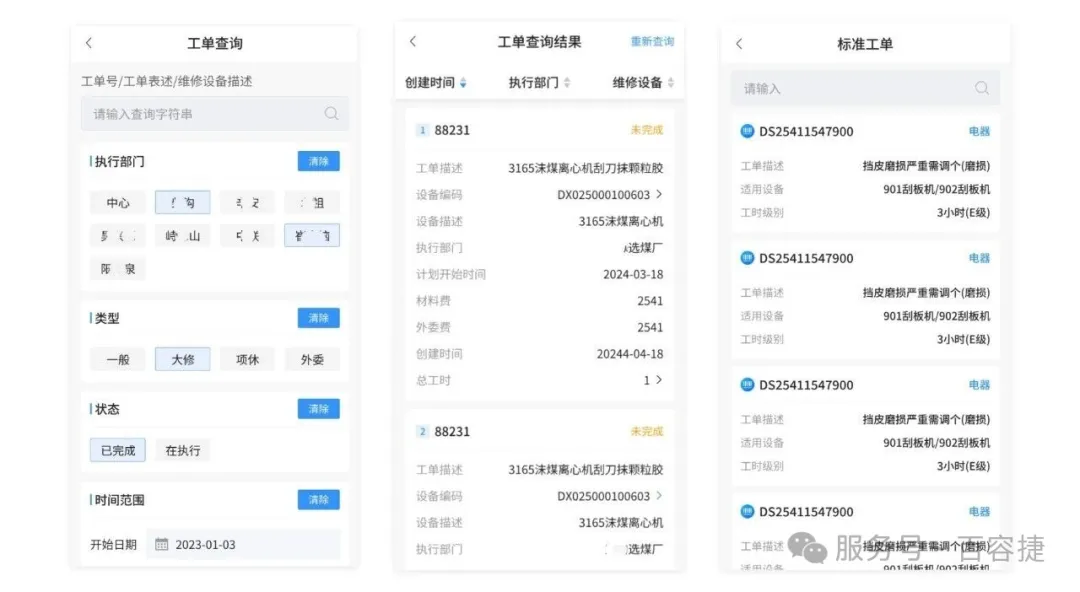The width and height of the screenshot is (1080, 592).
Task: Select 在执行 status option
Action: tap(182, 450)
